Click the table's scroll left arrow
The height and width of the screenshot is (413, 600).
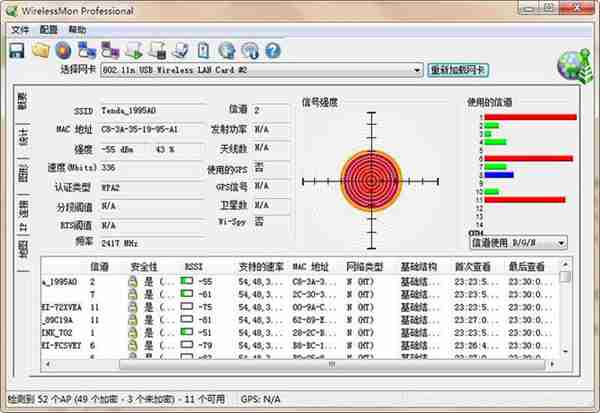pos(47,364)
